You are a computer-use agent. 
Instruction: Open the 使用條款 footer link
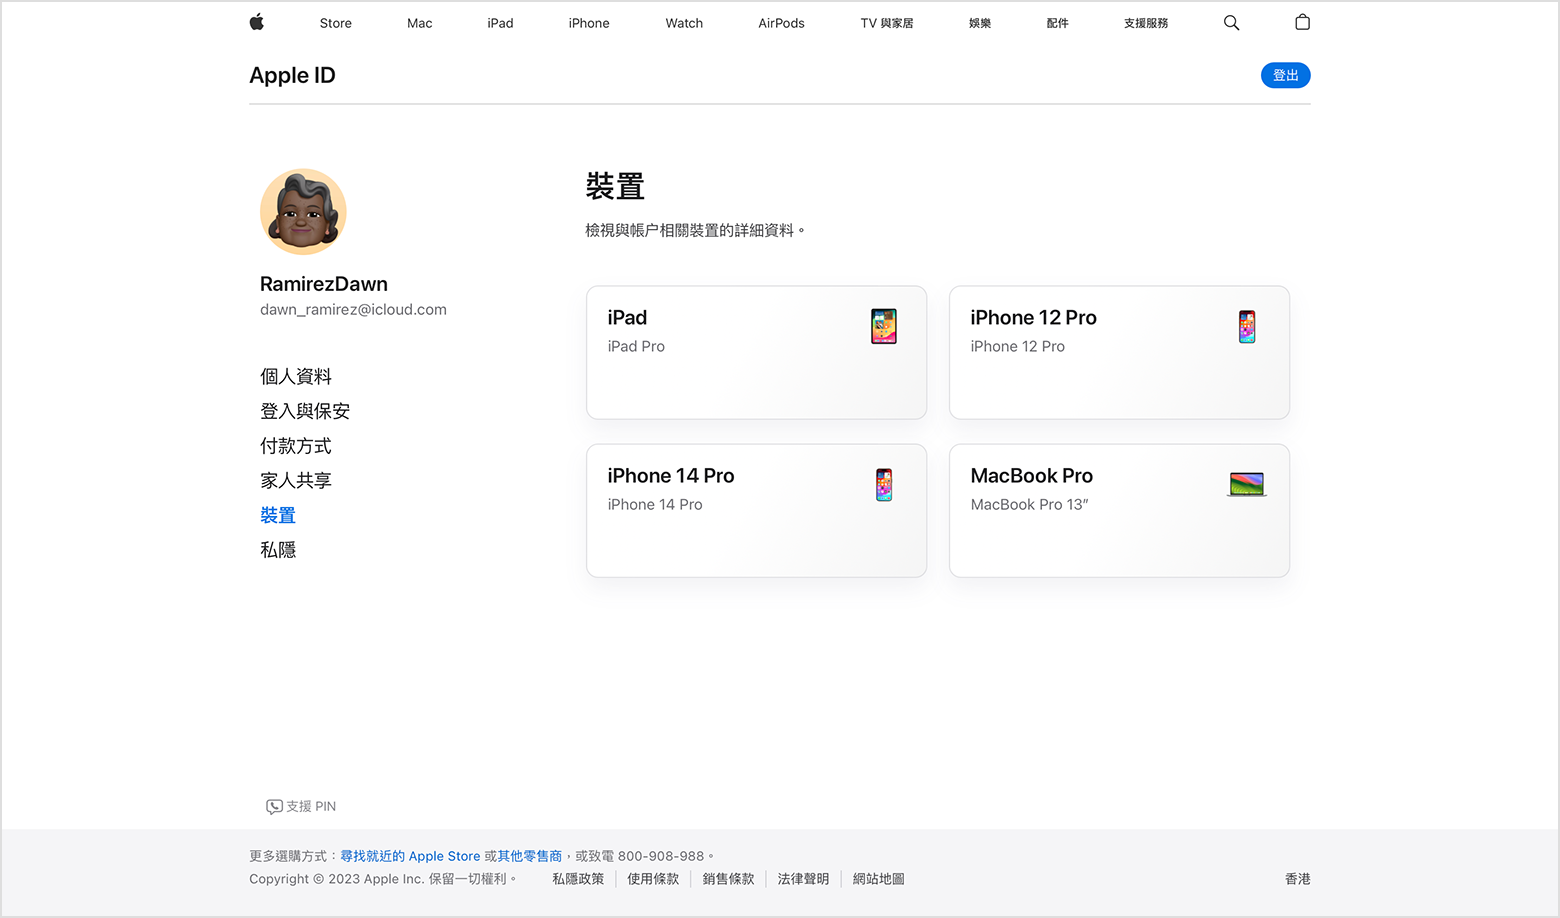coord(653,879)
